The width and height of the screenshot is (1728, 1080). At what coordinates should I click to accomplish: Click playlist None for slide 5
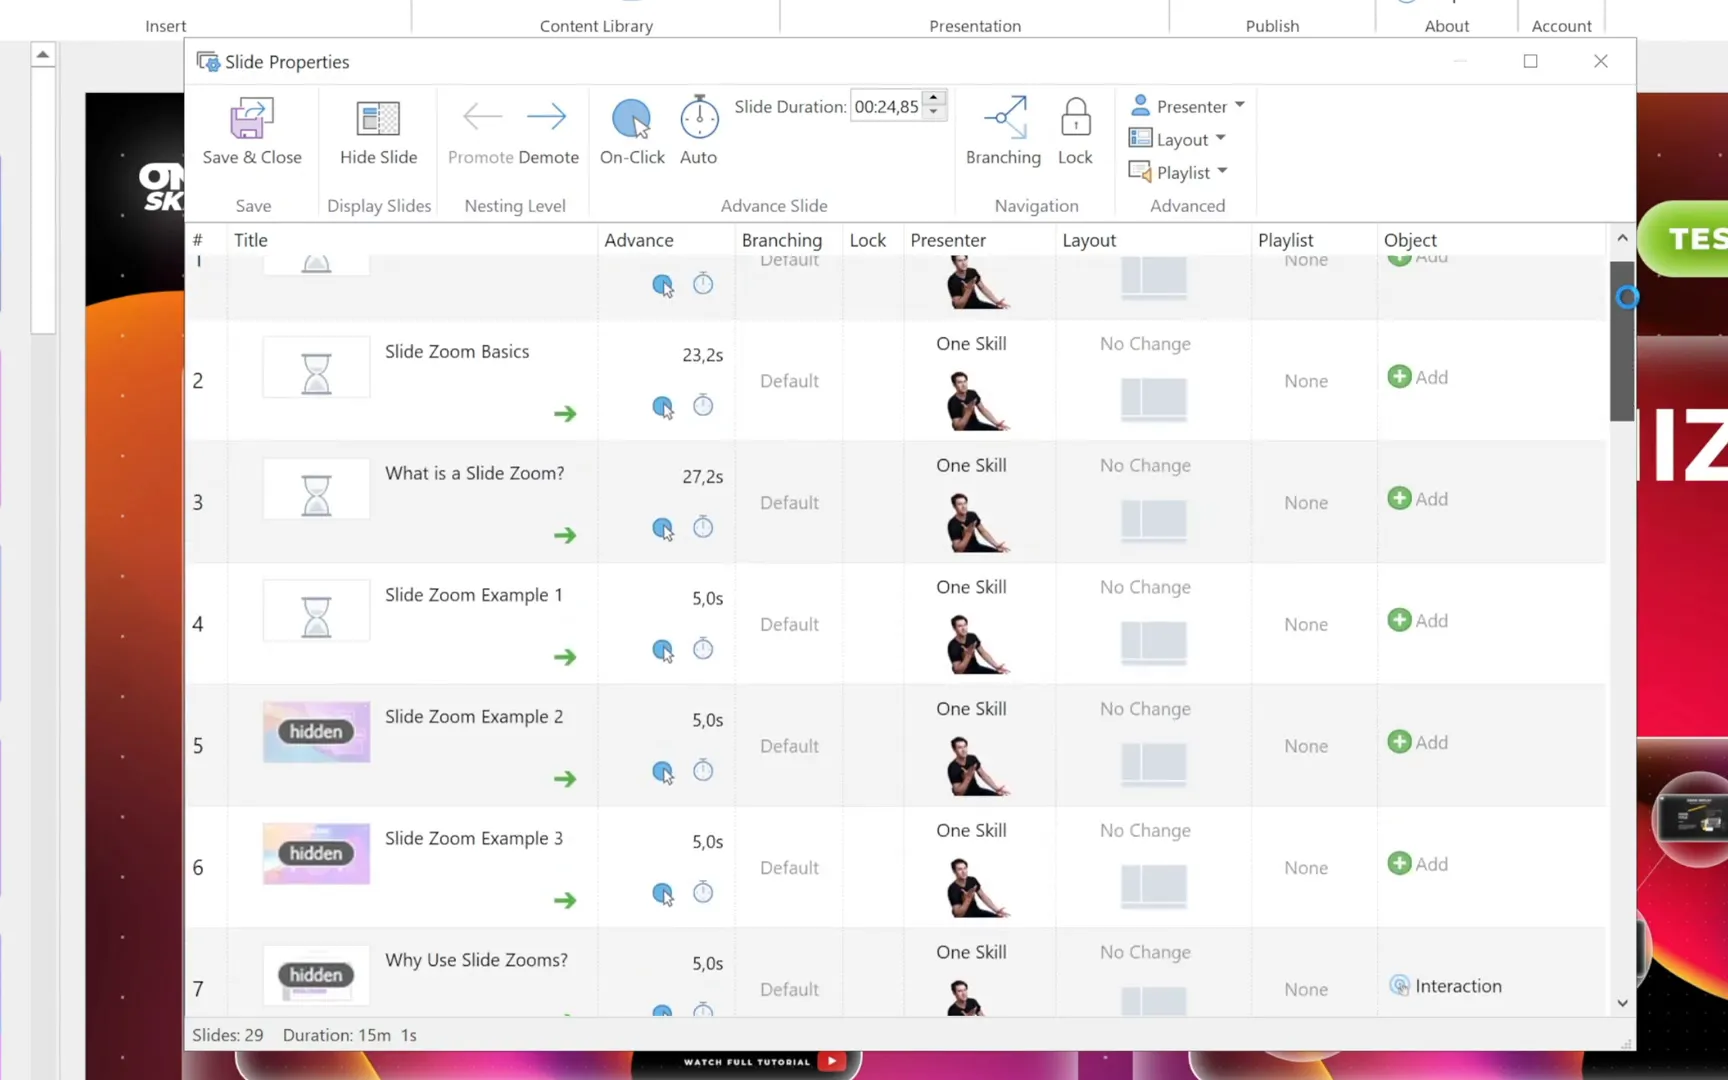point(1306,746)
